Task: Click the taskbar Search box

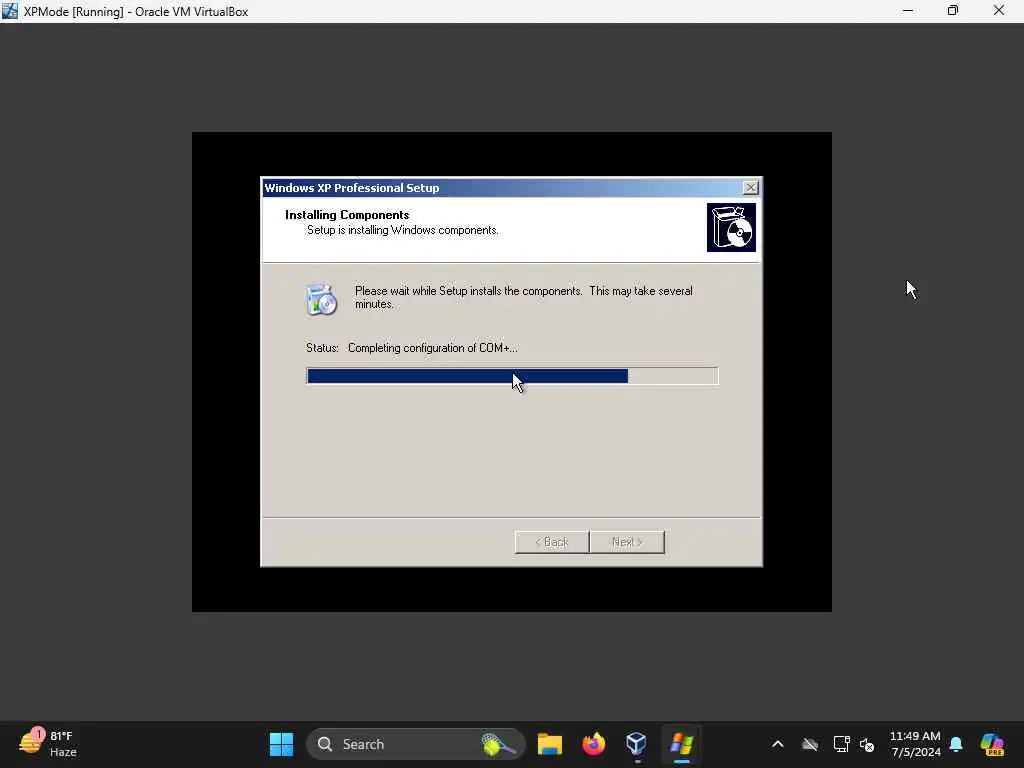Action: pos(415,744)
